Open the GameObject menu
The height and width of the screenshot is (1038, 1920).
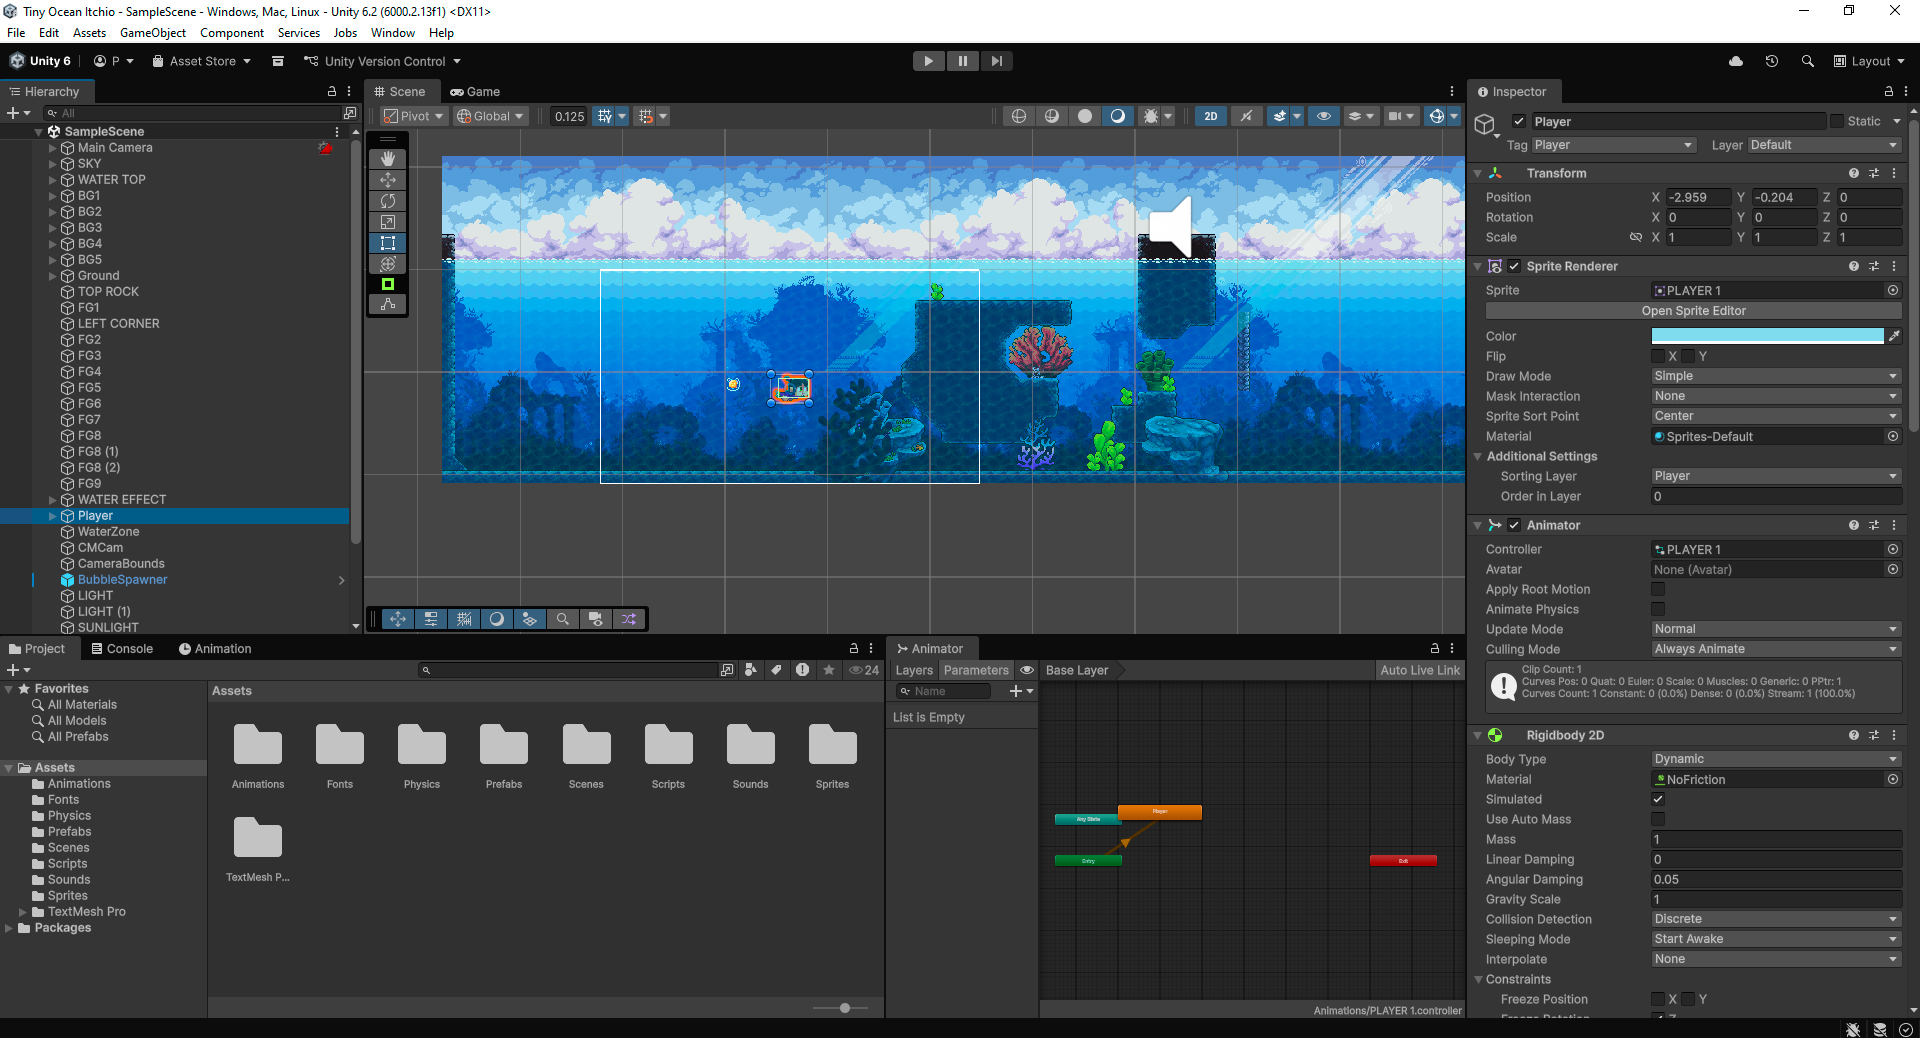pos(153,33)
